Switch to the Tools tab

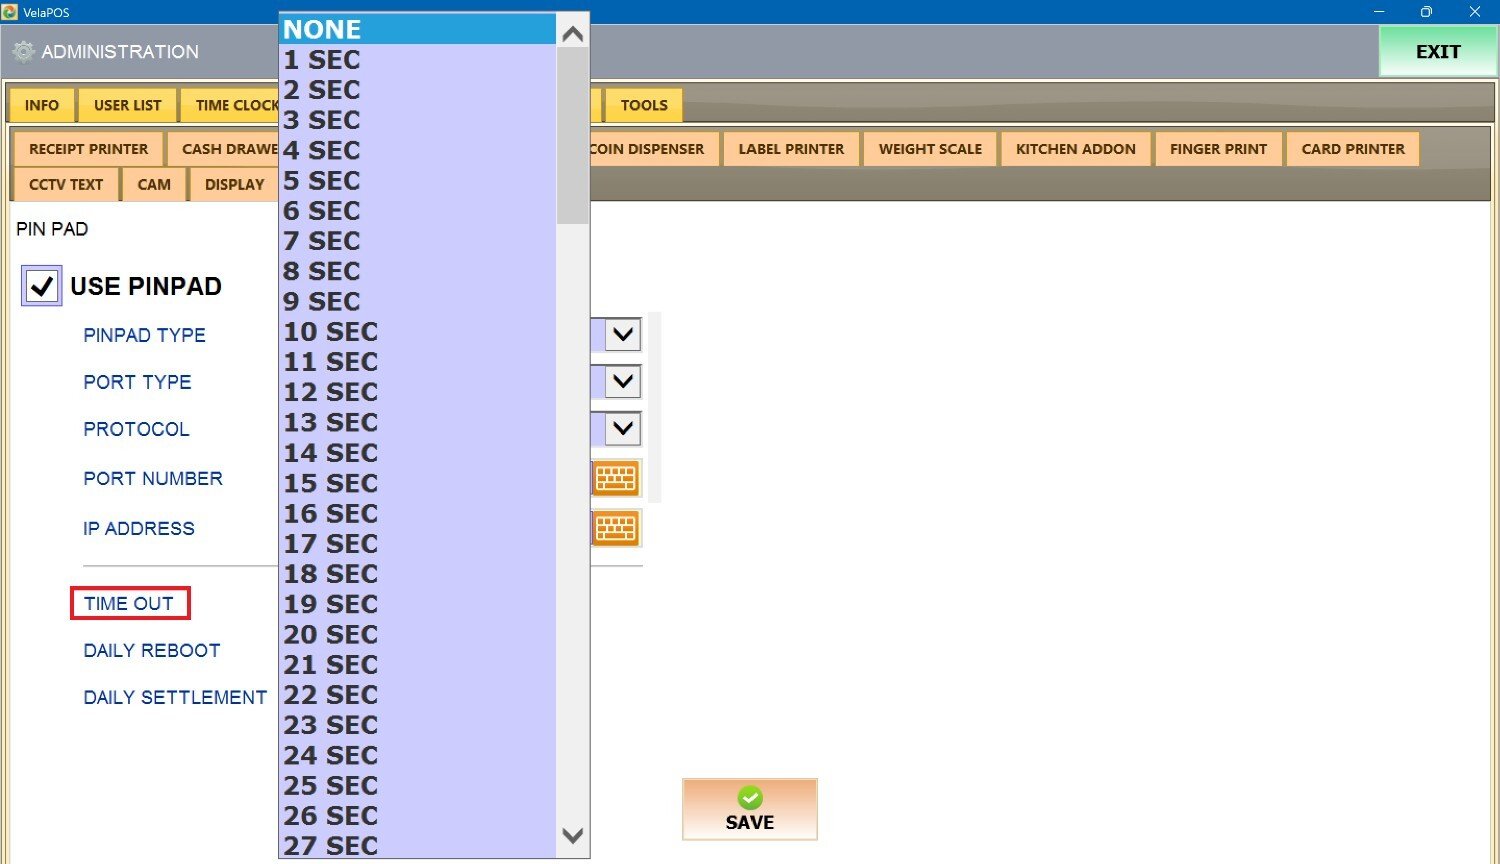(643, 105)
